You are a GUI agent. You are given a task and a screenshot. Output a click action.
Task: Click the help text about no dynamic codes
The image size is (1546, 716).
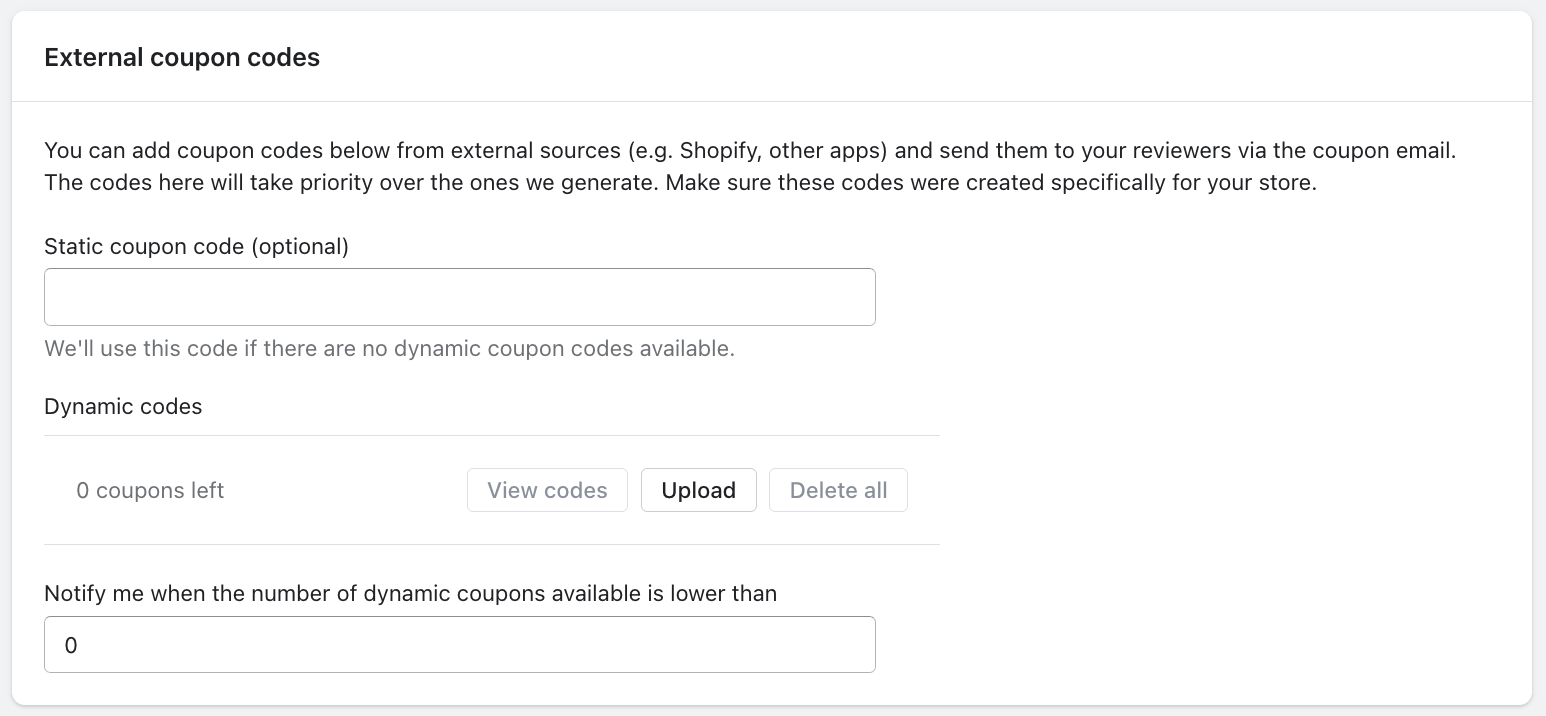point(389,349)
